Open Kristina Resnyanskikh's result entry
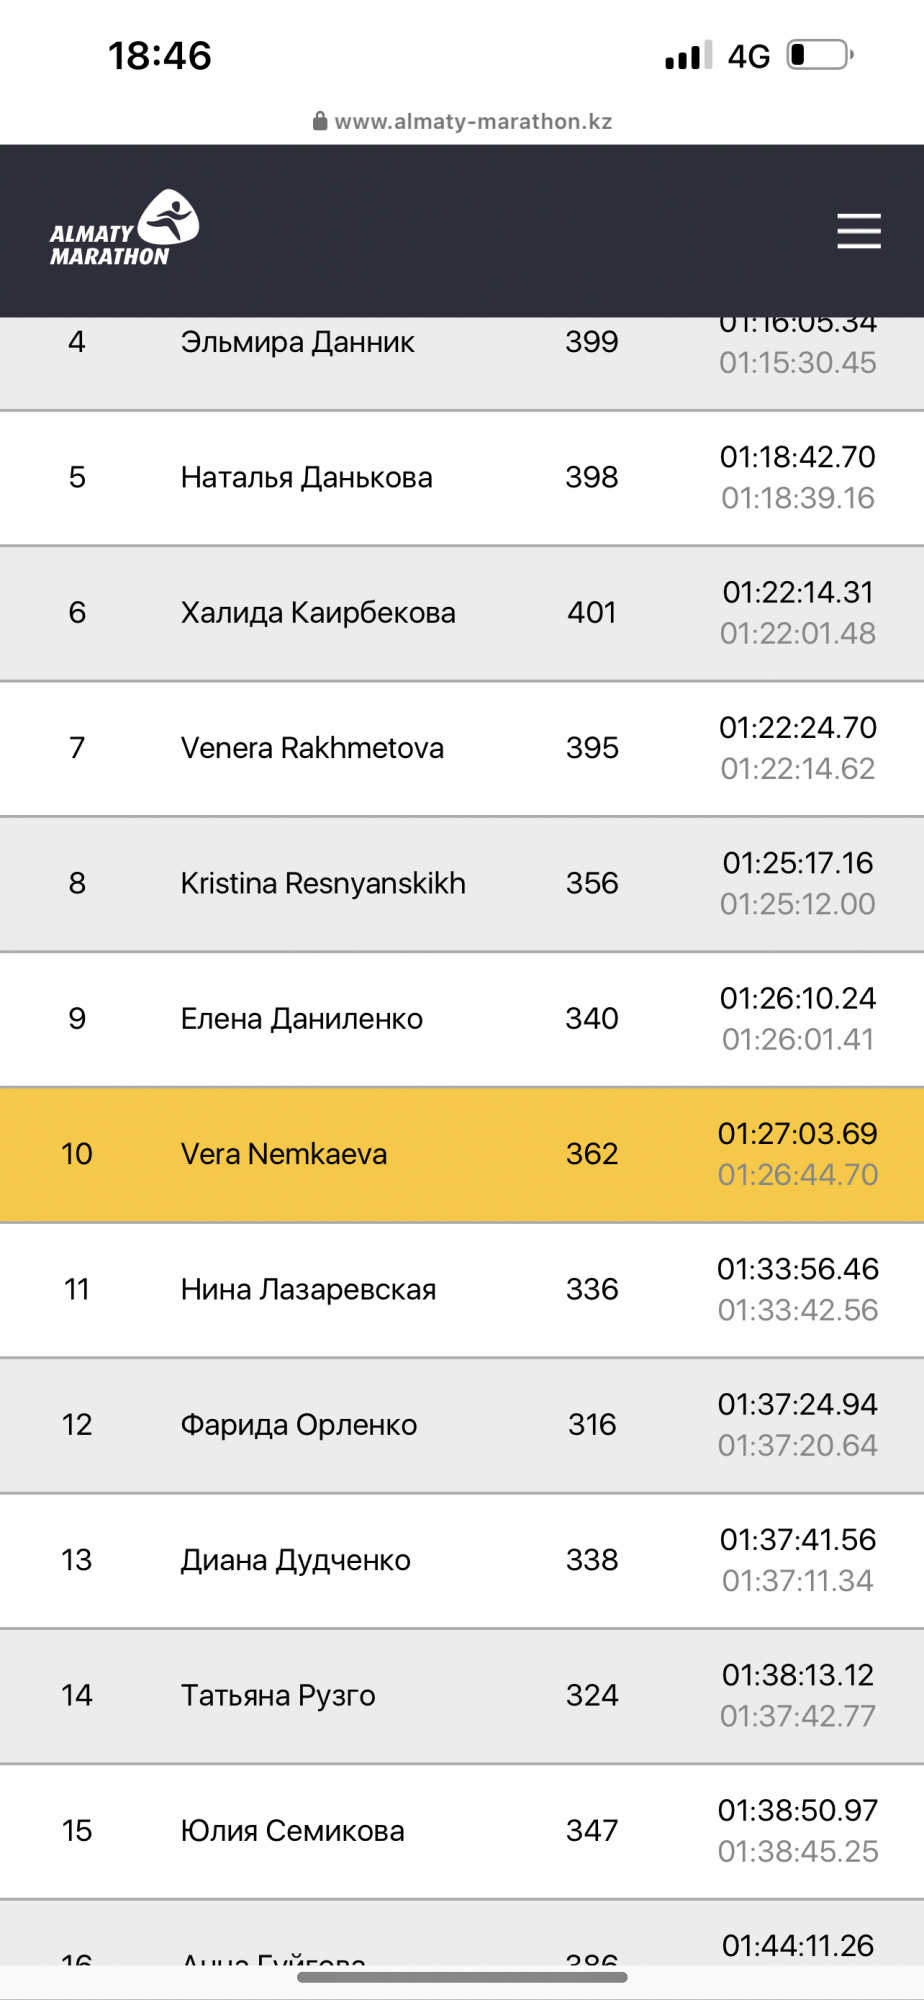This screenshot has height=2000, width=924. tap(323, 883)
